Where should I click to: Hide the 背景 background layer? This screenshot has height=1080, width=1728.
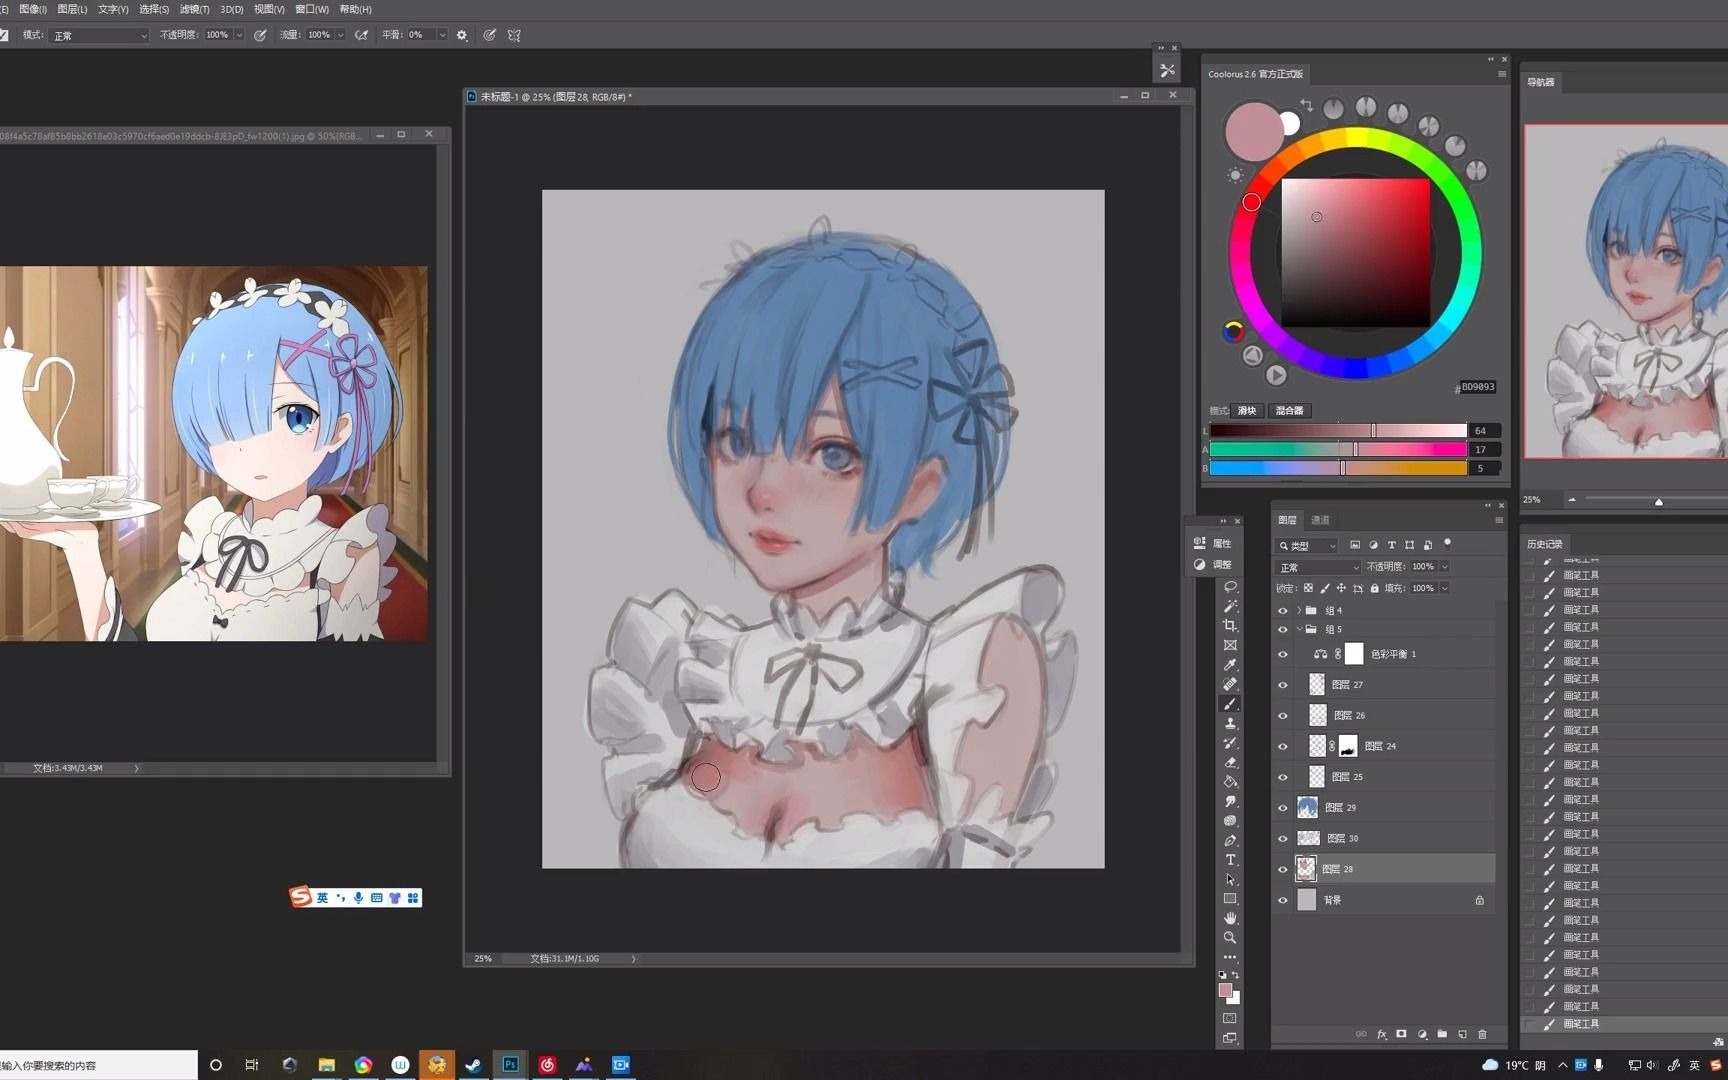[x=1283, y=901]
